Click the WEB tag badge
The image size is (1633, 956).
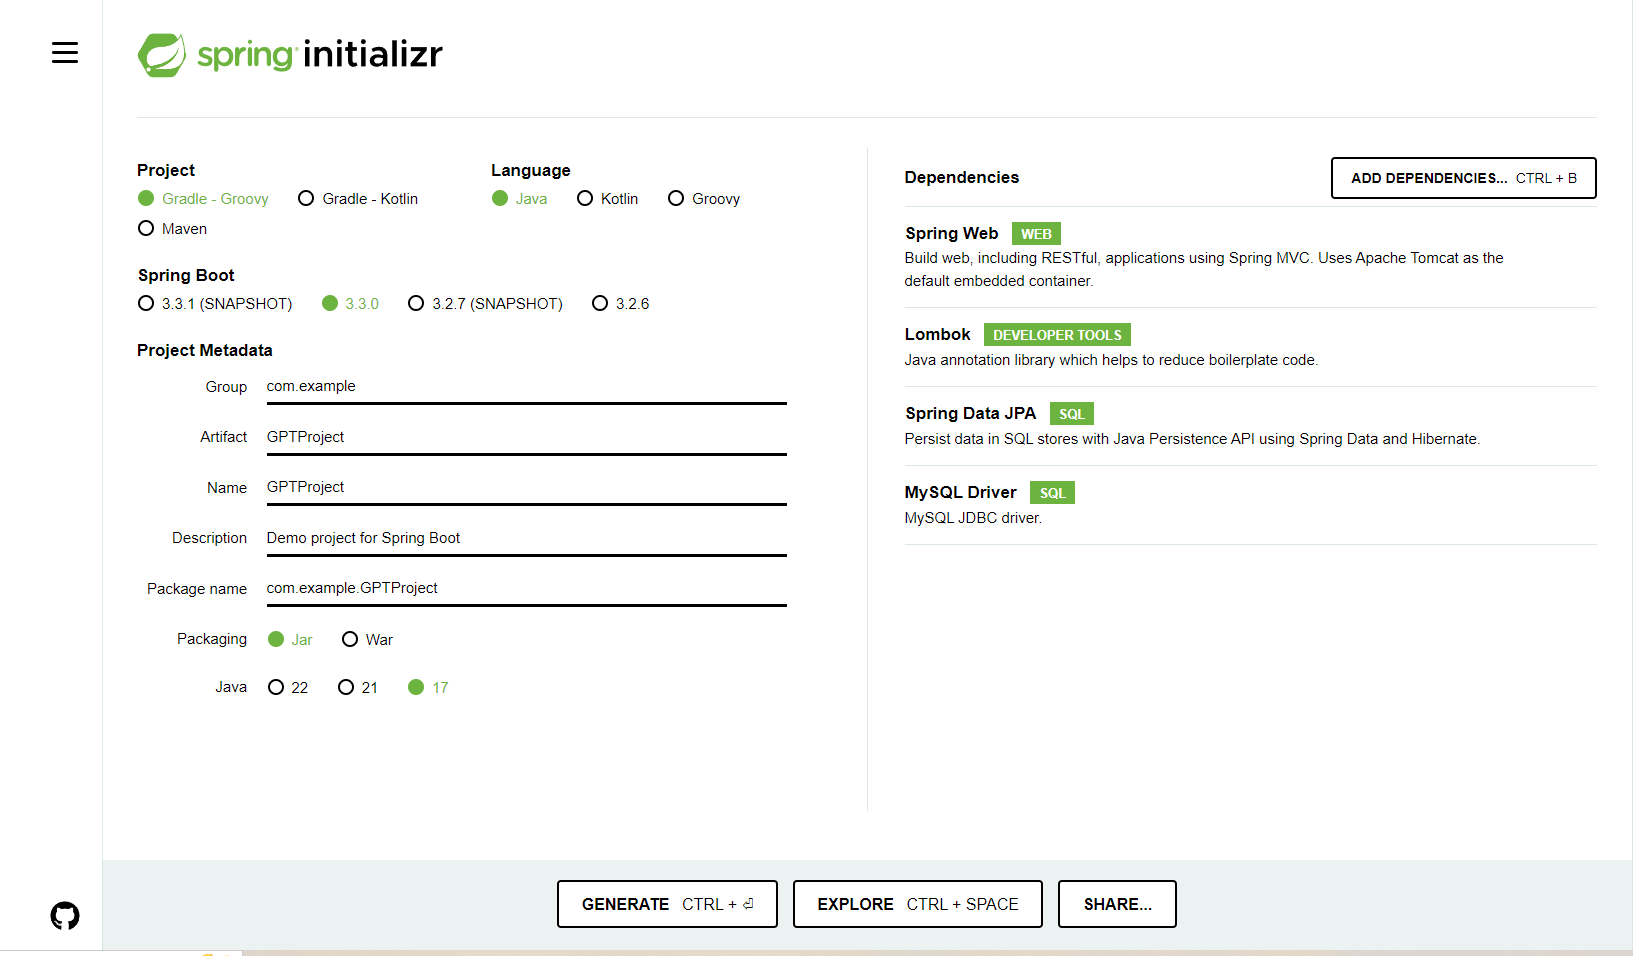point(1036,234)
